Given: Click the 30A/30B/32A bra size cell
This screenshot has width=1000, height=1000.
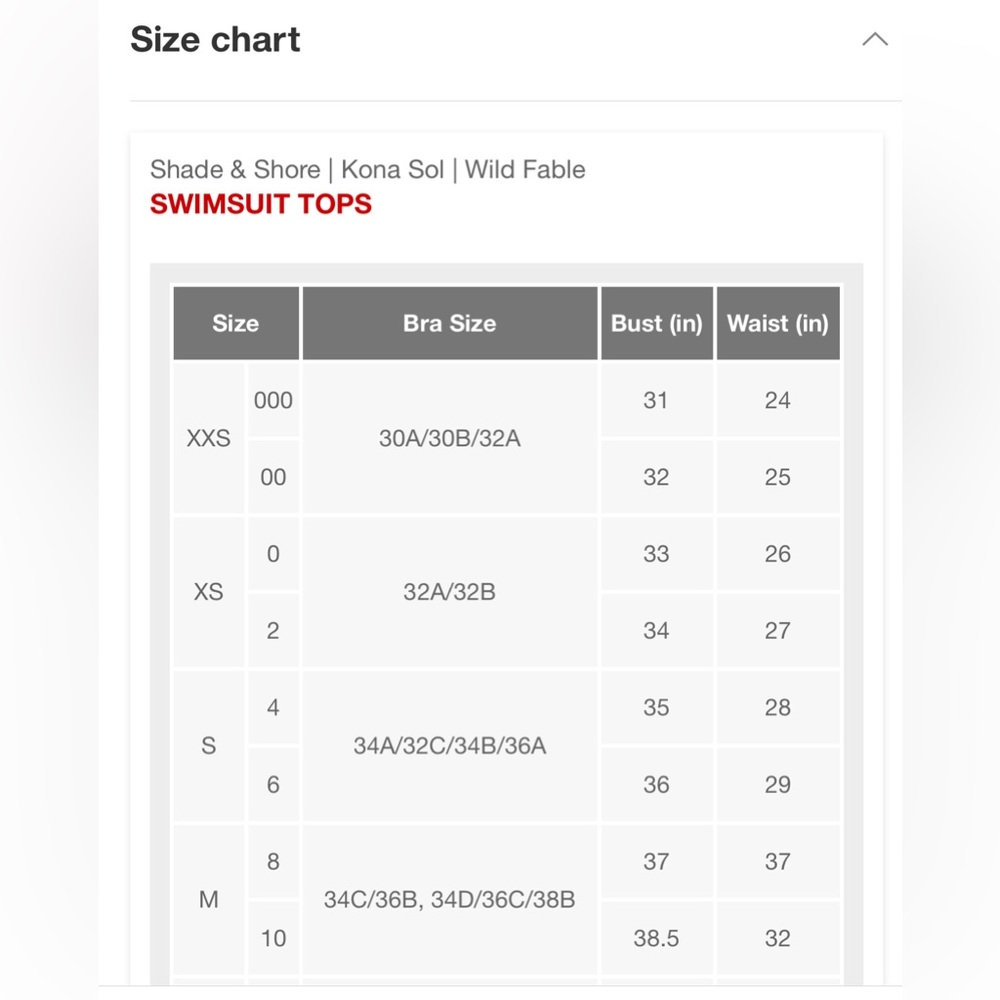Looking at the screenshot, I should tap(450, 438).
